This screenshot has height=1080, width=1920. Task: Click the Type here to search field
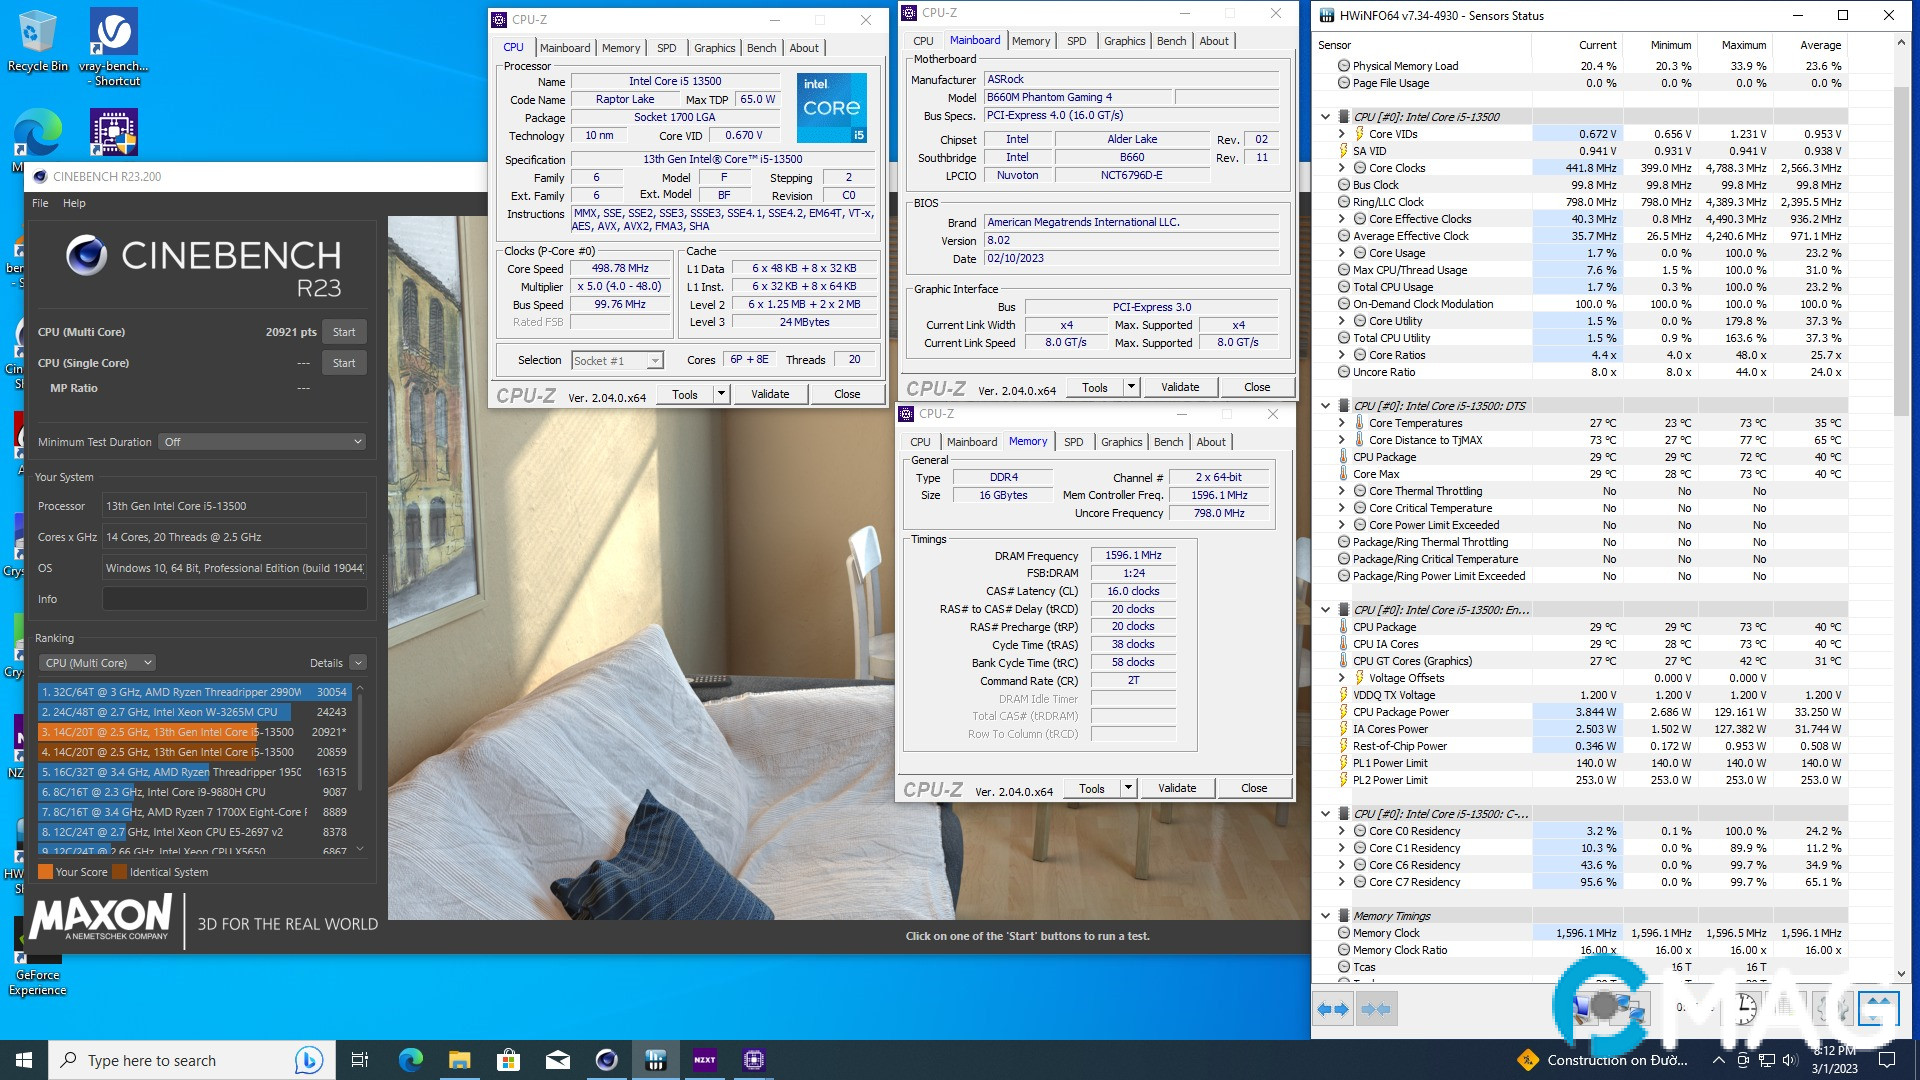click(x=150, y=1060)
